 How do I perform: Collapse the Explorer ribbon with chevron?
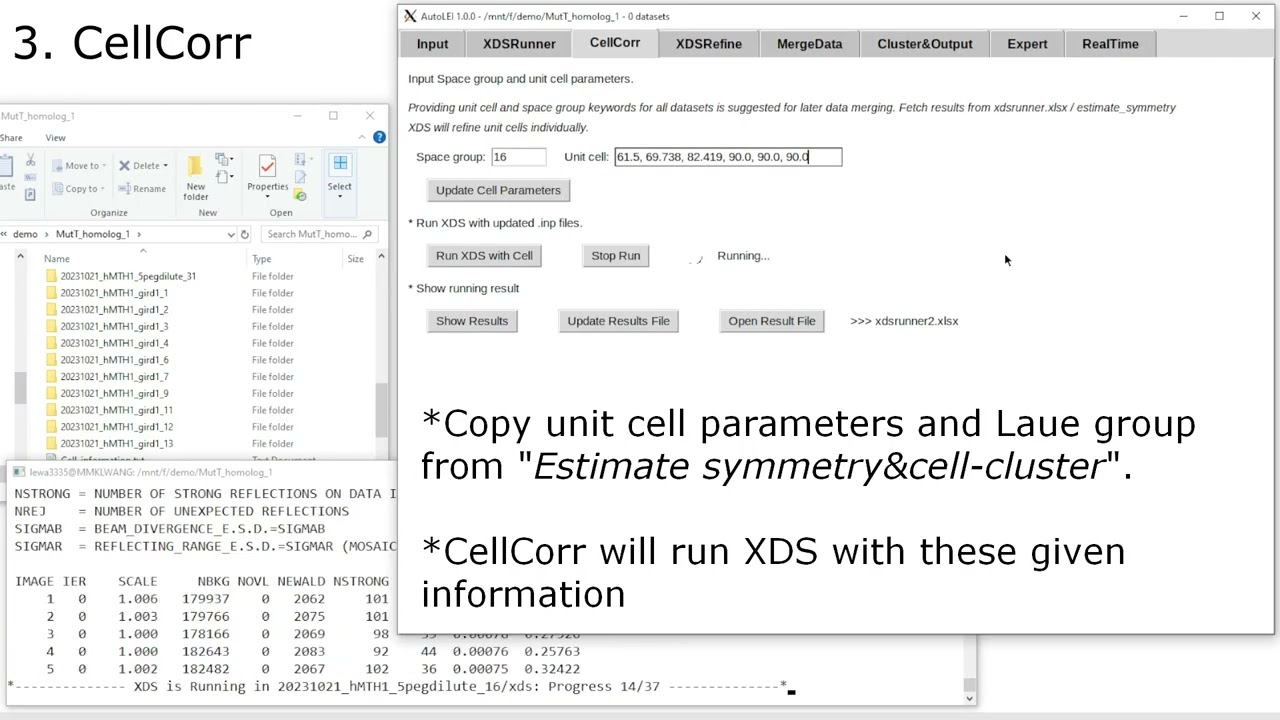click(363, 138)
